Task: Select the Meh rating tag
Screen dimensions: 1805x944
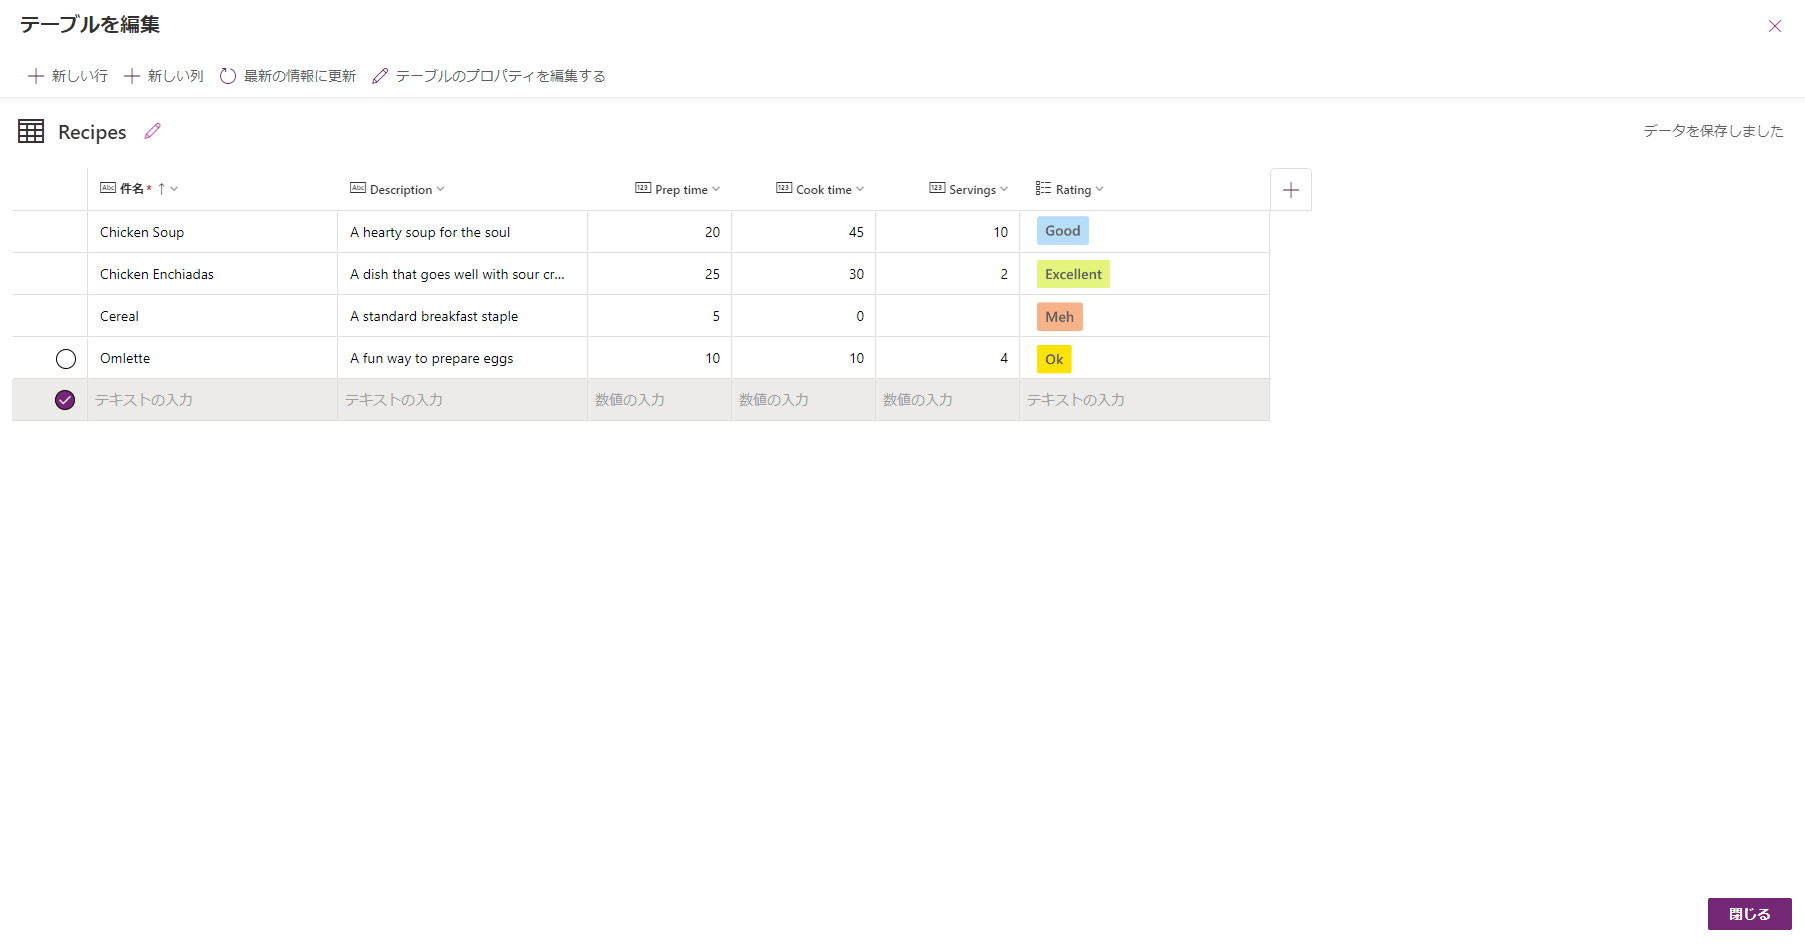Action: tap(1059, 317)
